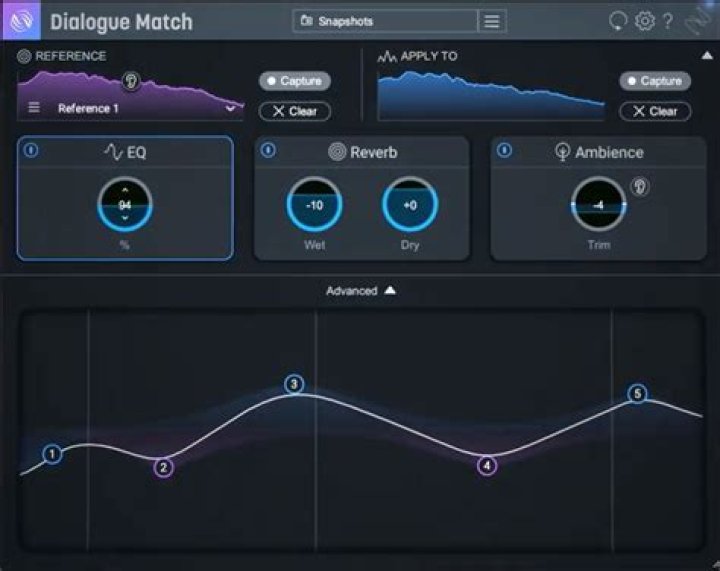
Task: Click the chat bubble icon in the header
Action: tap(618, 21)
